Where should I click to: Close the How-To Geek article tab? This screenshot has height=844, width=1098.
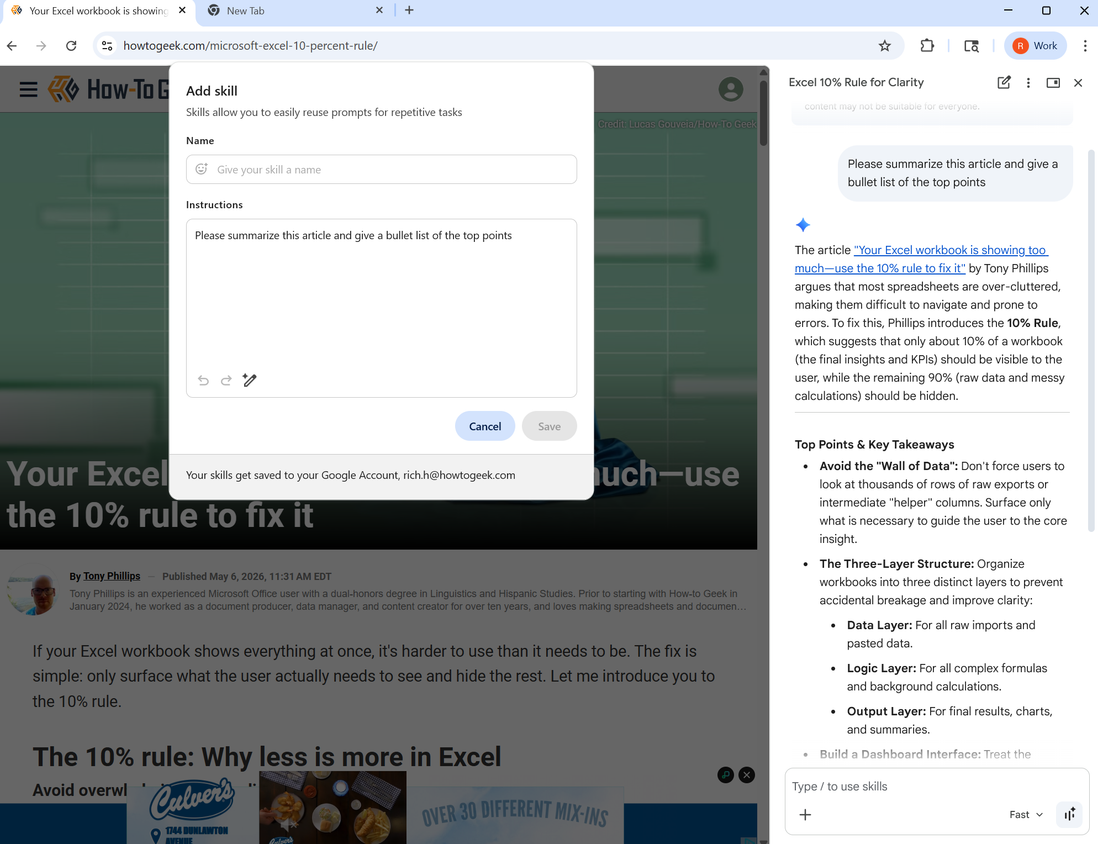pyautogui.click(x=182, y=11)
